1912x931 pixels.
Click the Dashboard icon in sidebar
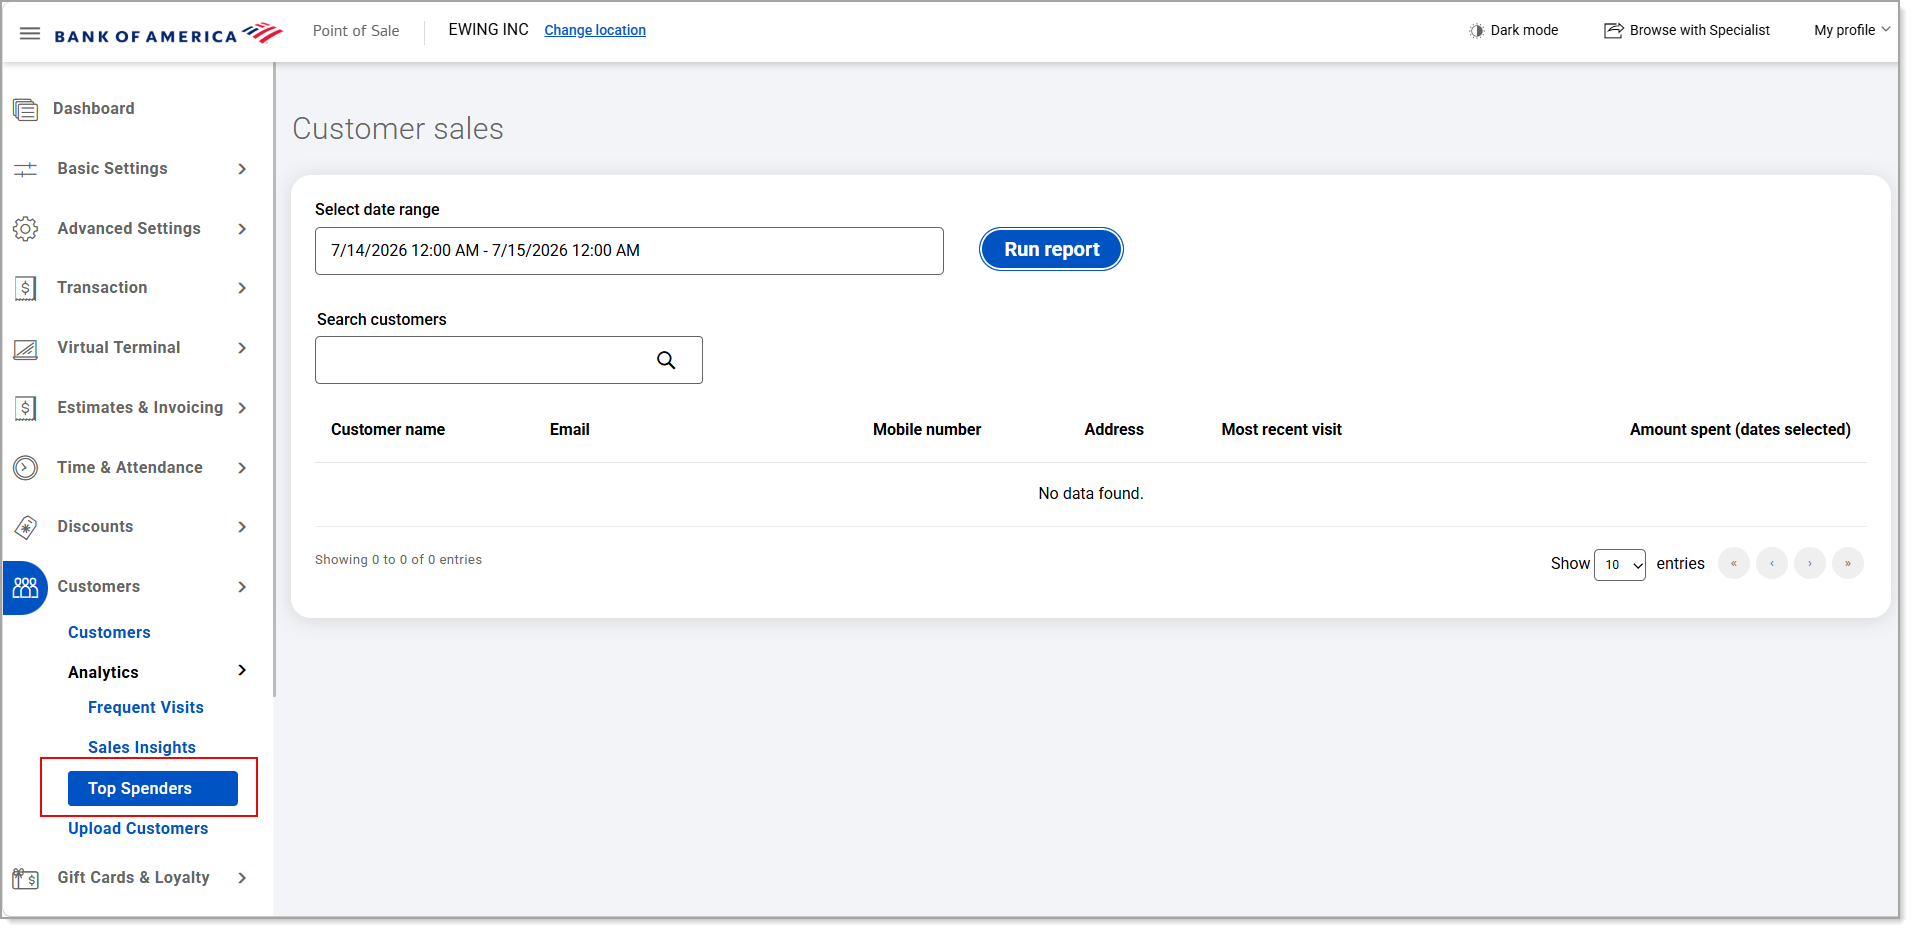(x=26, y=109)
